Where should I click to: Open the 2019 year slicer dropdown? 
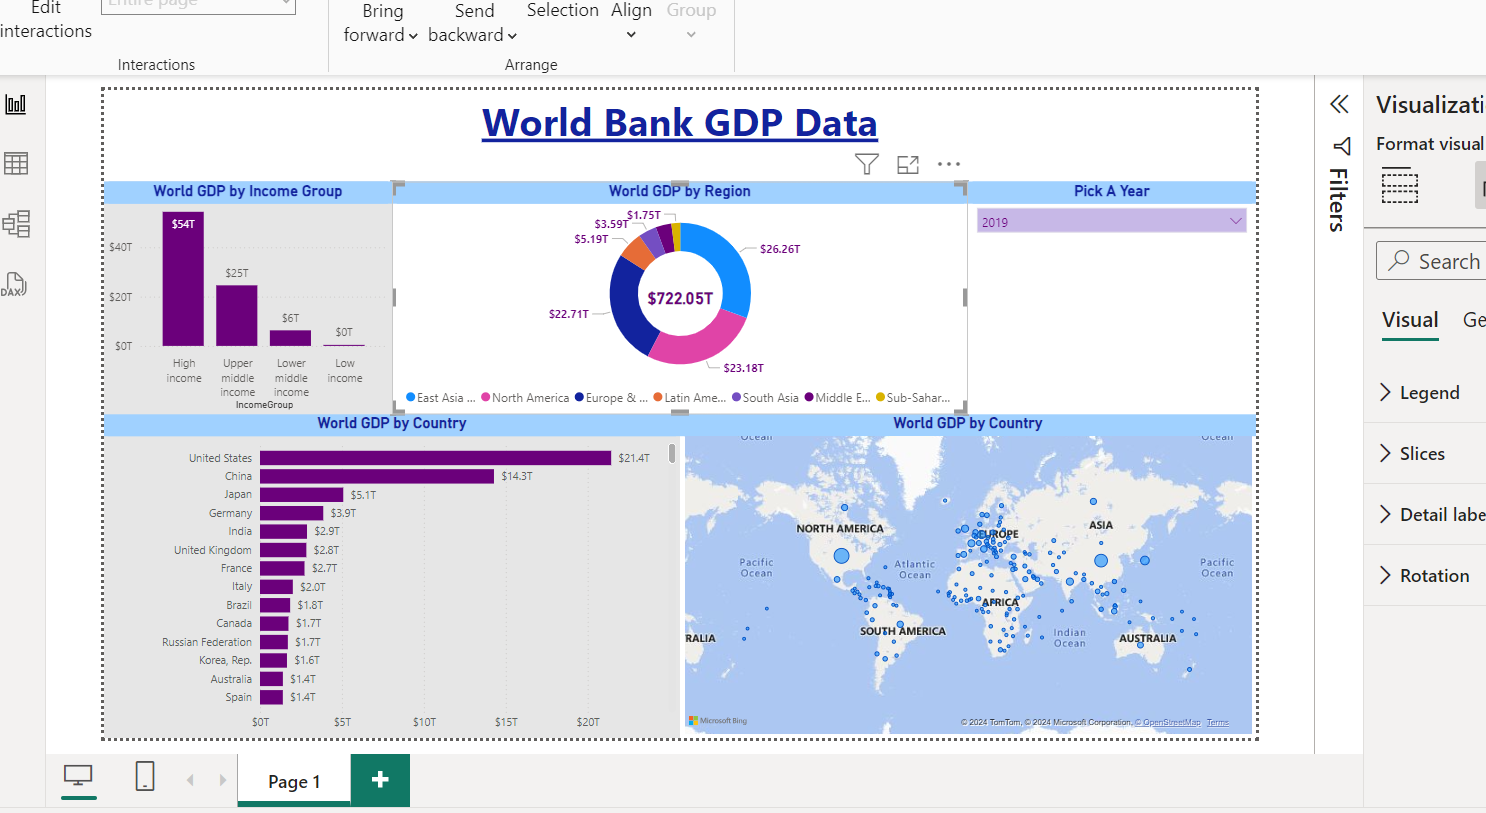pos(1111,221)
